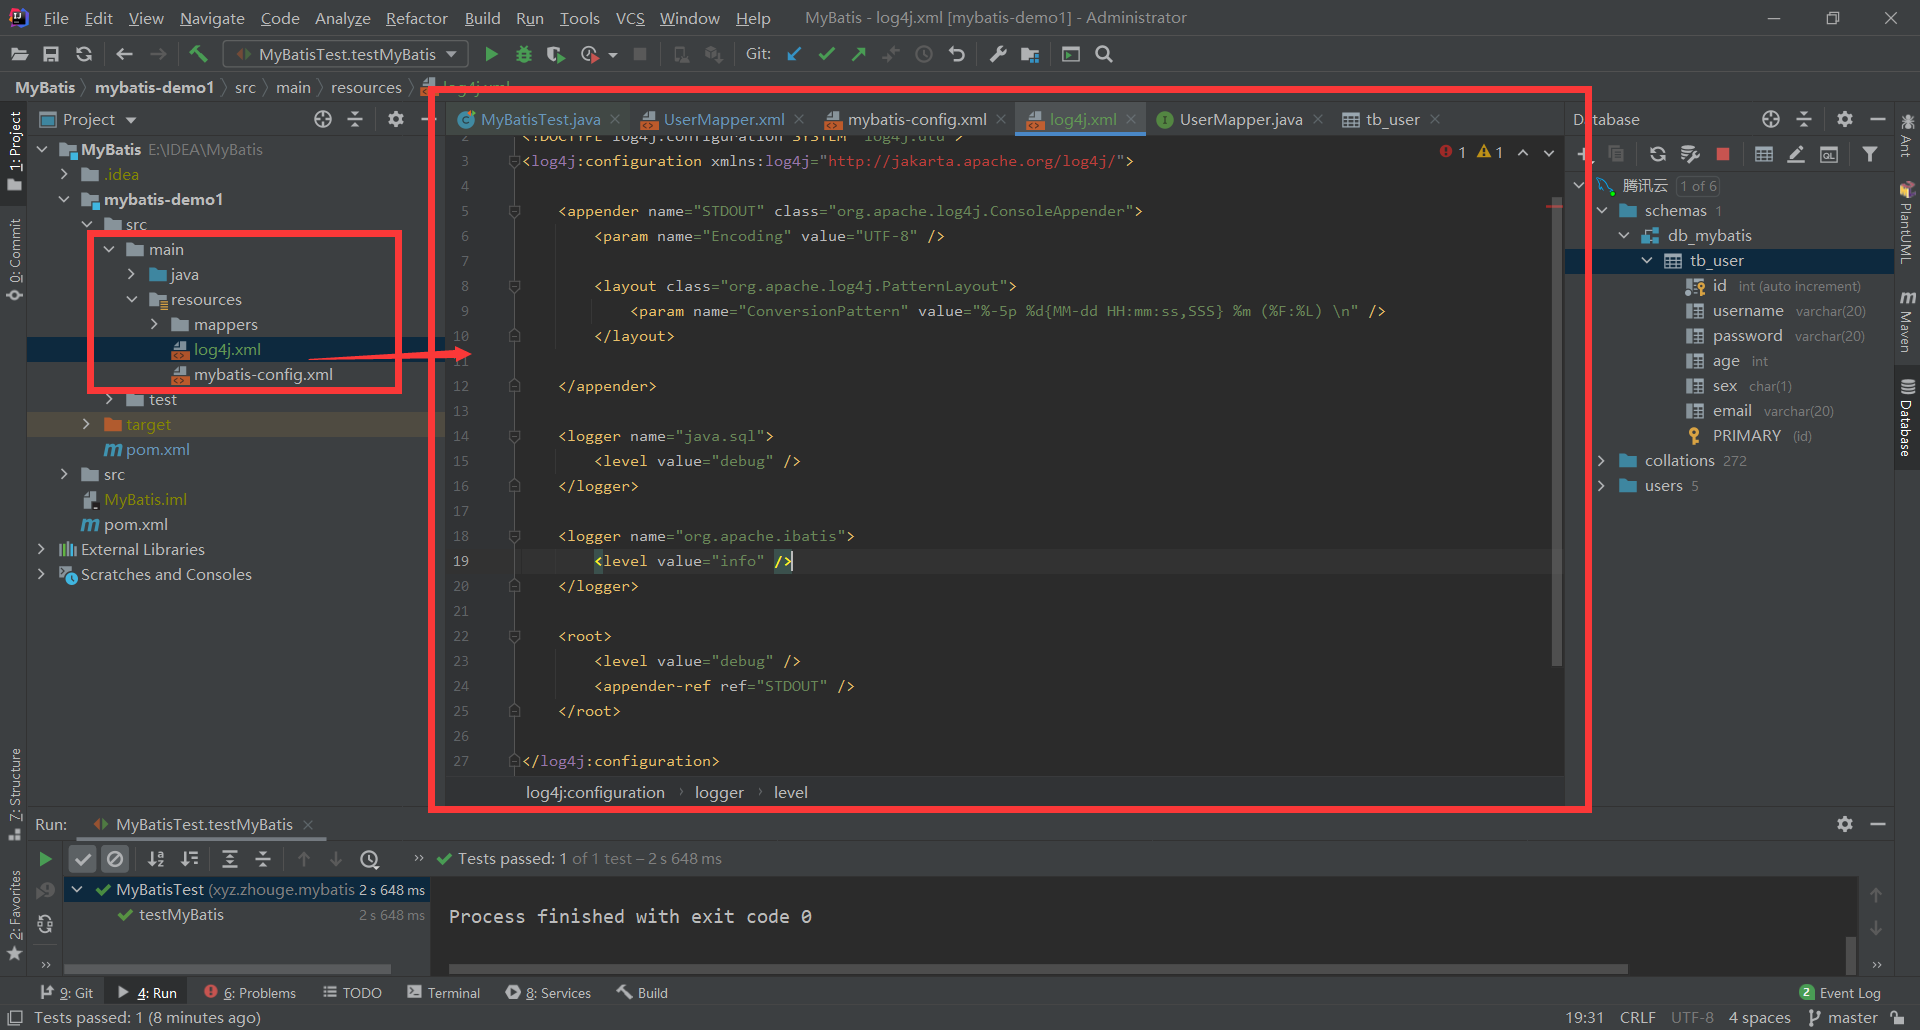Click the Git push green arrow icon

859,54
